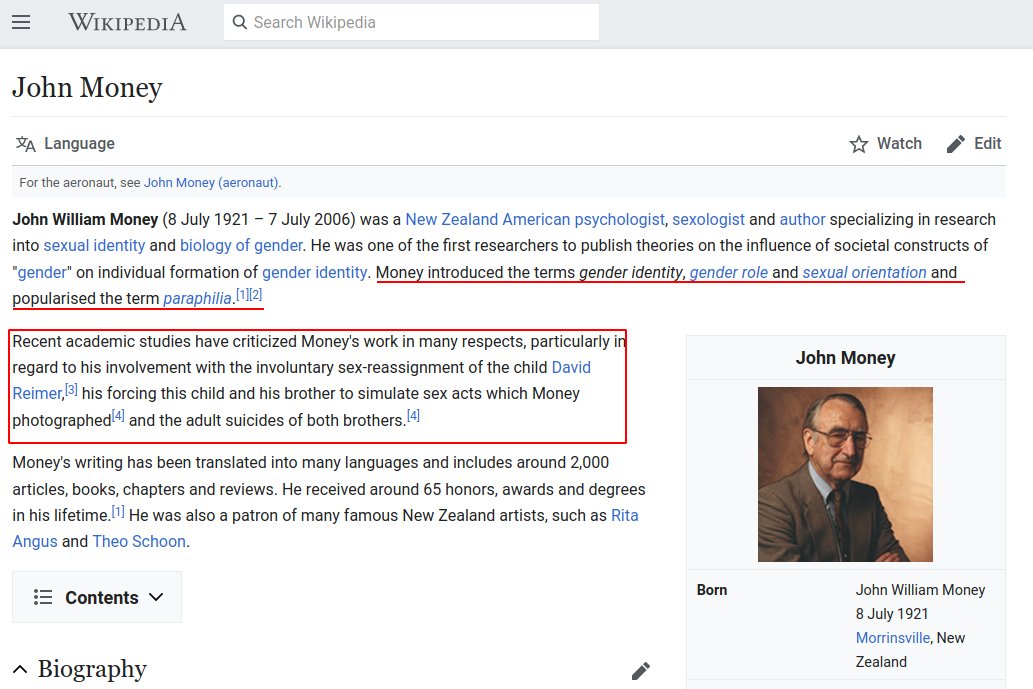Open the main navigation hamburger menu
Viewport: 1033px width, 689px height.
21,22
